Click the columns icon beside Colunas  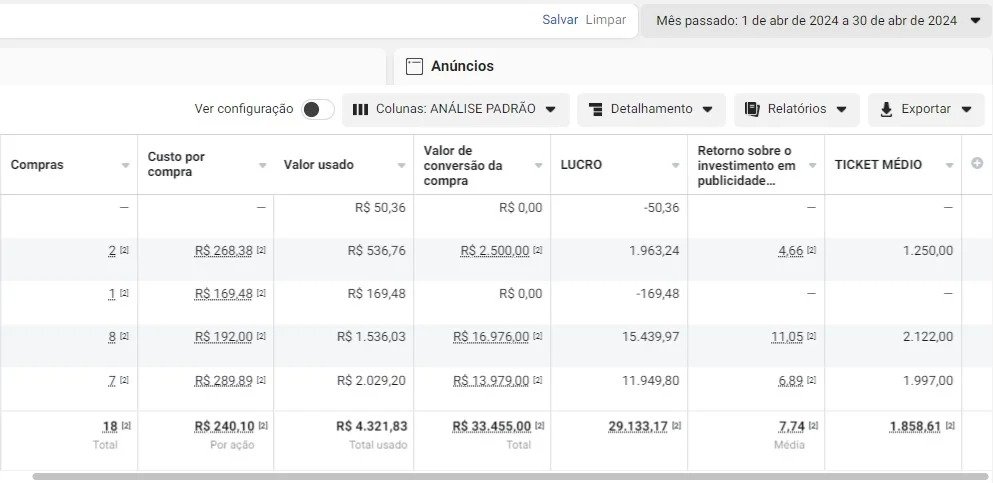pos(360,109)
